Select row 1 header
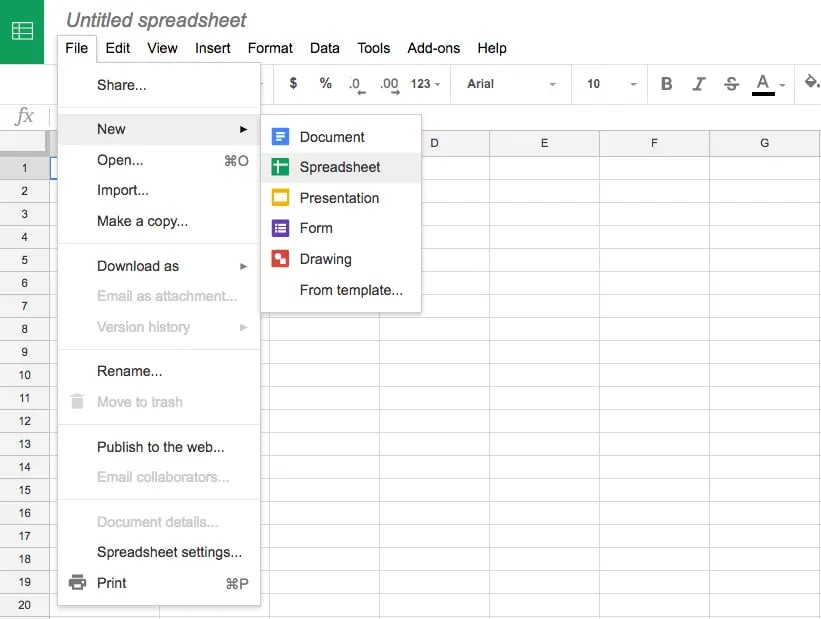The width and height of the screenshot is (821, 619). (25, 168)
